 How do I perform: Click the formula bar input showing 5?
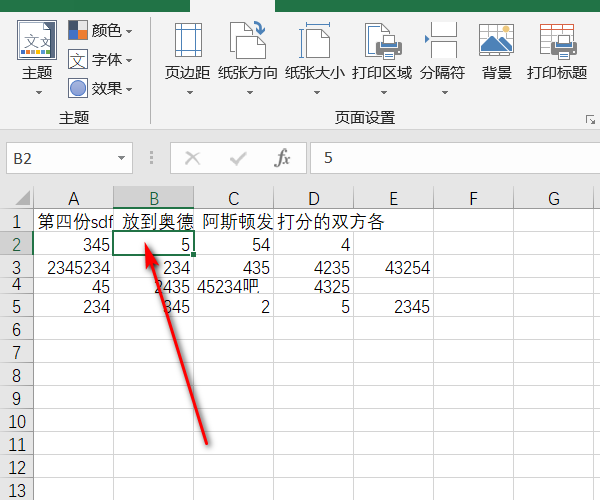click(455, 158)
